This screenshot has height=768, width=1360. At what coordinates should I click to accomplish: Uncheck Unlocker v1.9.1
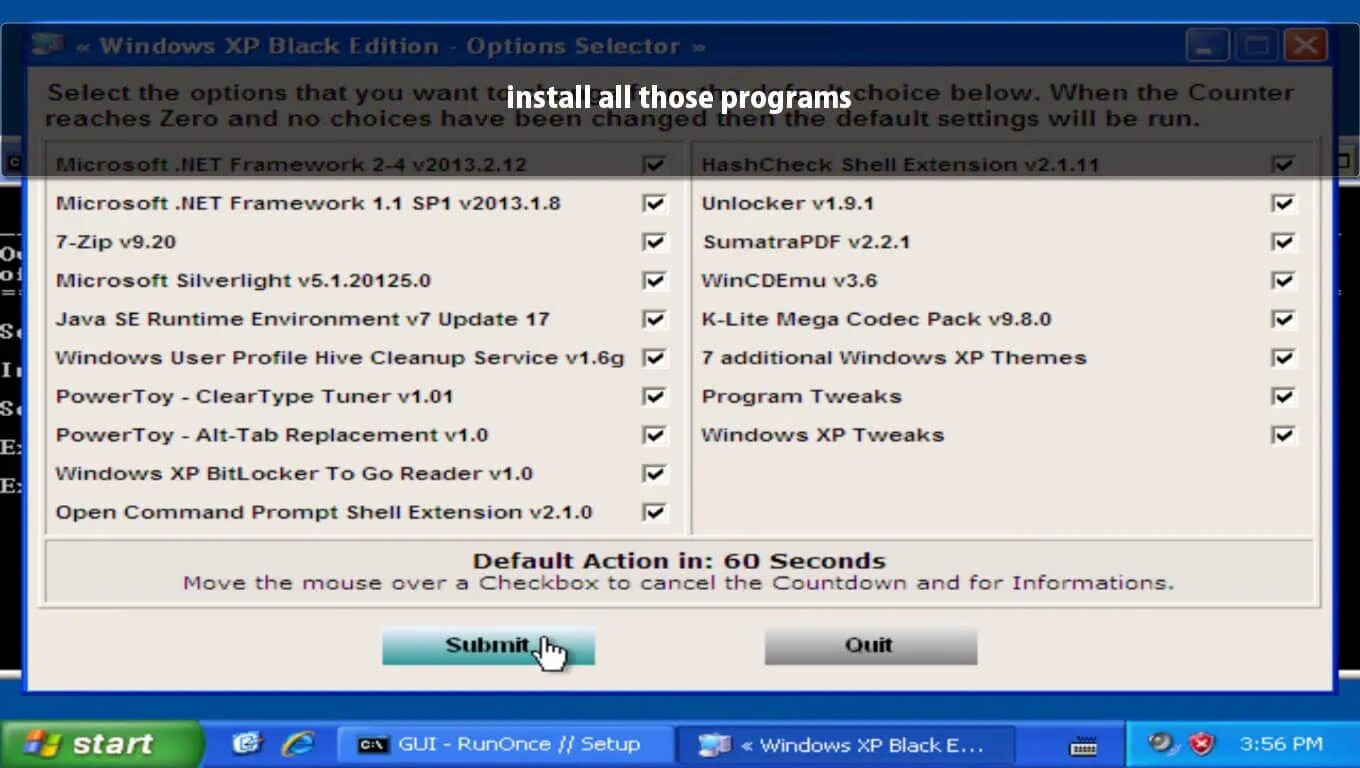click(1283, 203)
